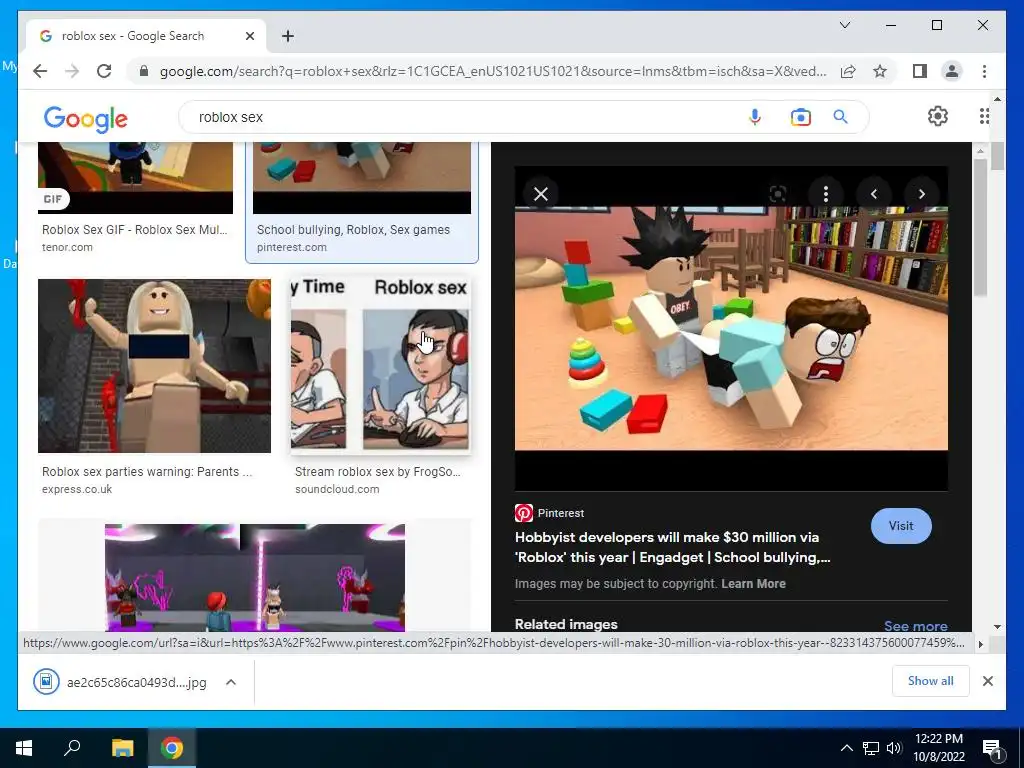Click the browser address bar URL

point(493,71)
